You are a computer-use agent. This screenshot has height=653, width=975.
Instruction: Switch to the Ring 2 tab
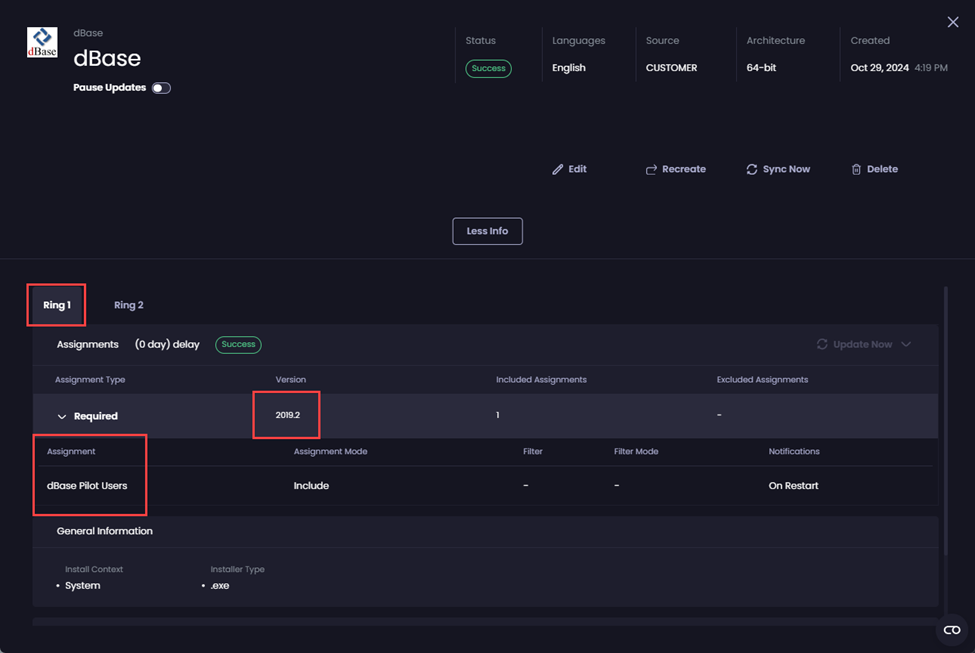point(128,304)
